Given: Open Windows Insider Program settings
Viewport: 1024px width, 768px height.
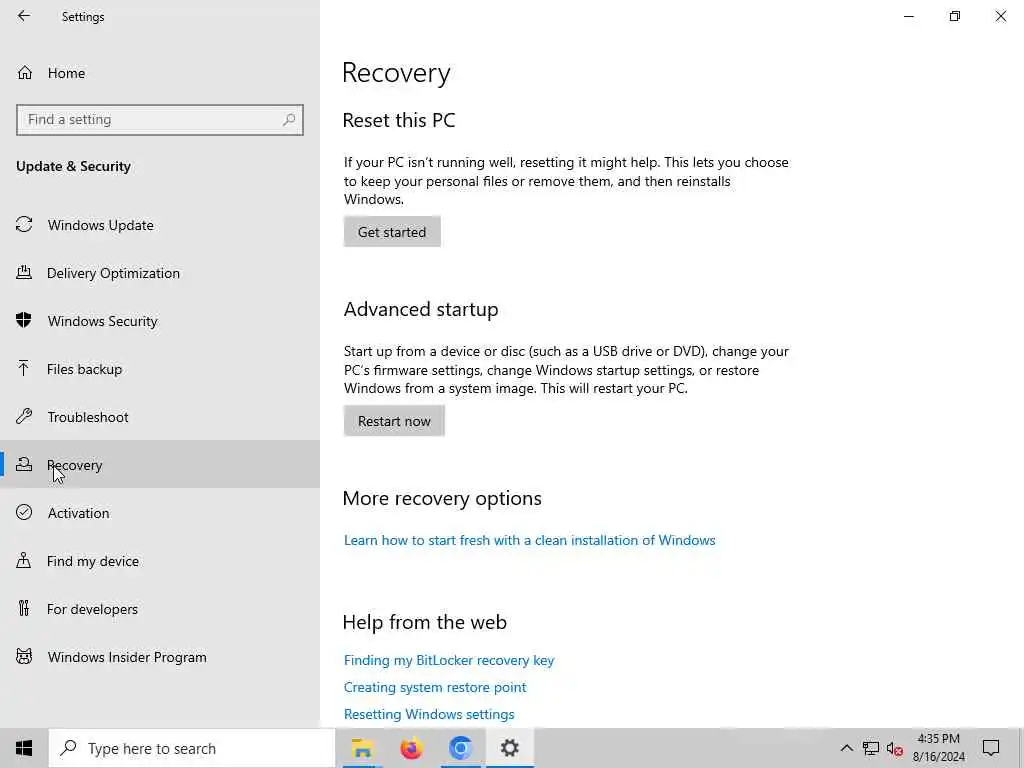Looking at the screenshot, I should pos(160,657).
